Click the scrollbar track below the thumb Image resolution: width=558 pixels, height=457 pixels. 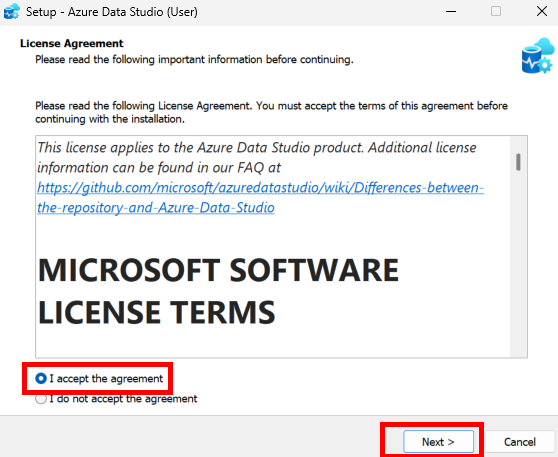point(518,263)
